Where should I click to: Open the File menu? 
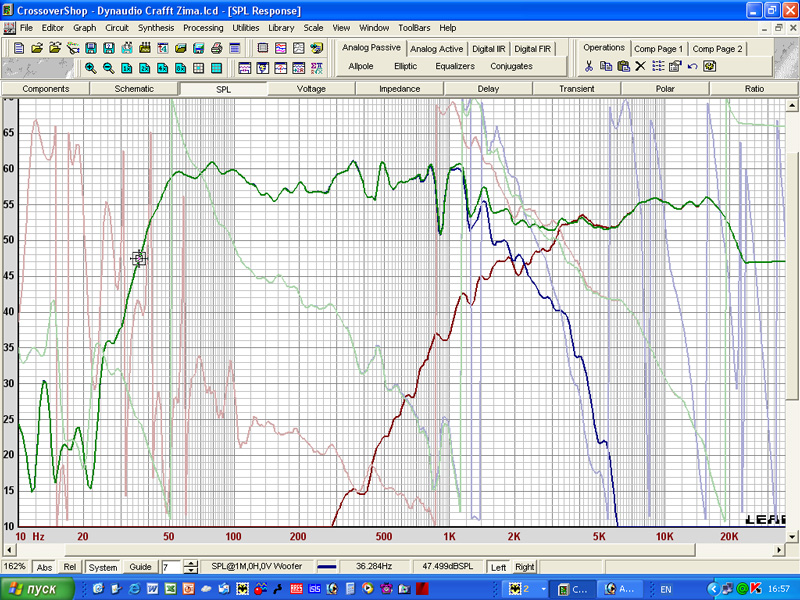[26, 28]
